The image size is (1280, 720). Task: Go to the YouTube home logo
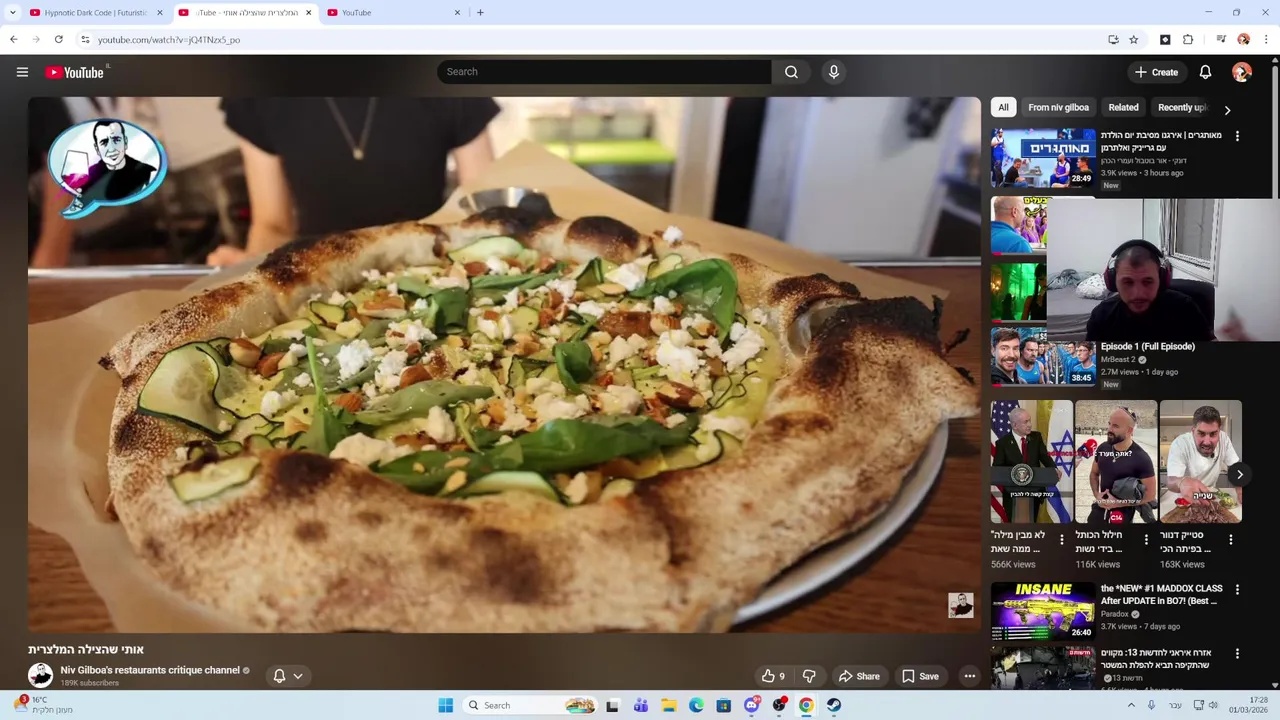click(75, 72)
